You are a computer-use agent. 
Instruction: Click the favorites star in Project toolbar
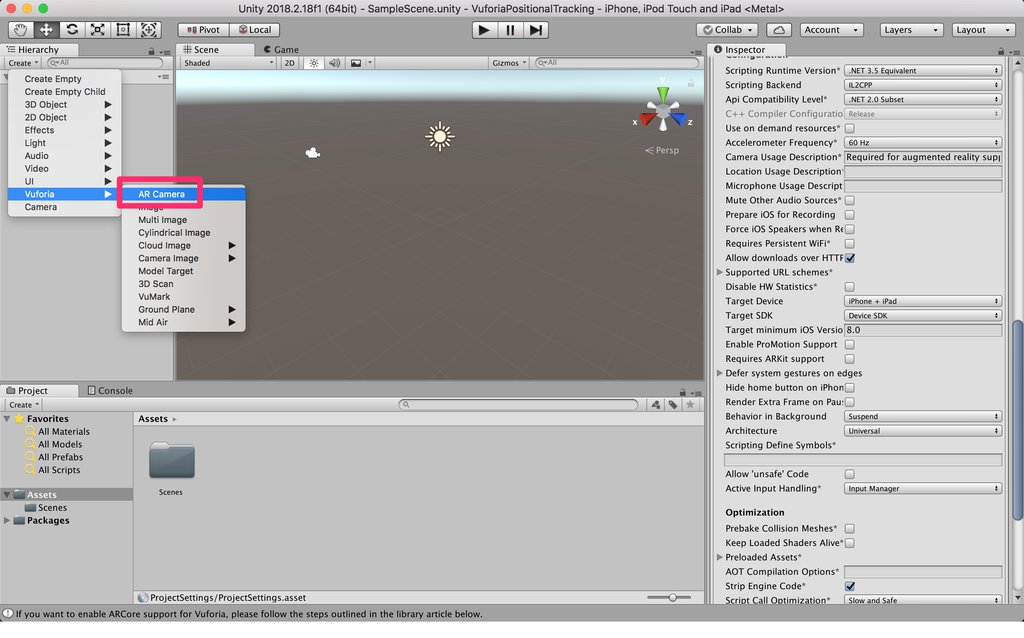click(690, 405)
